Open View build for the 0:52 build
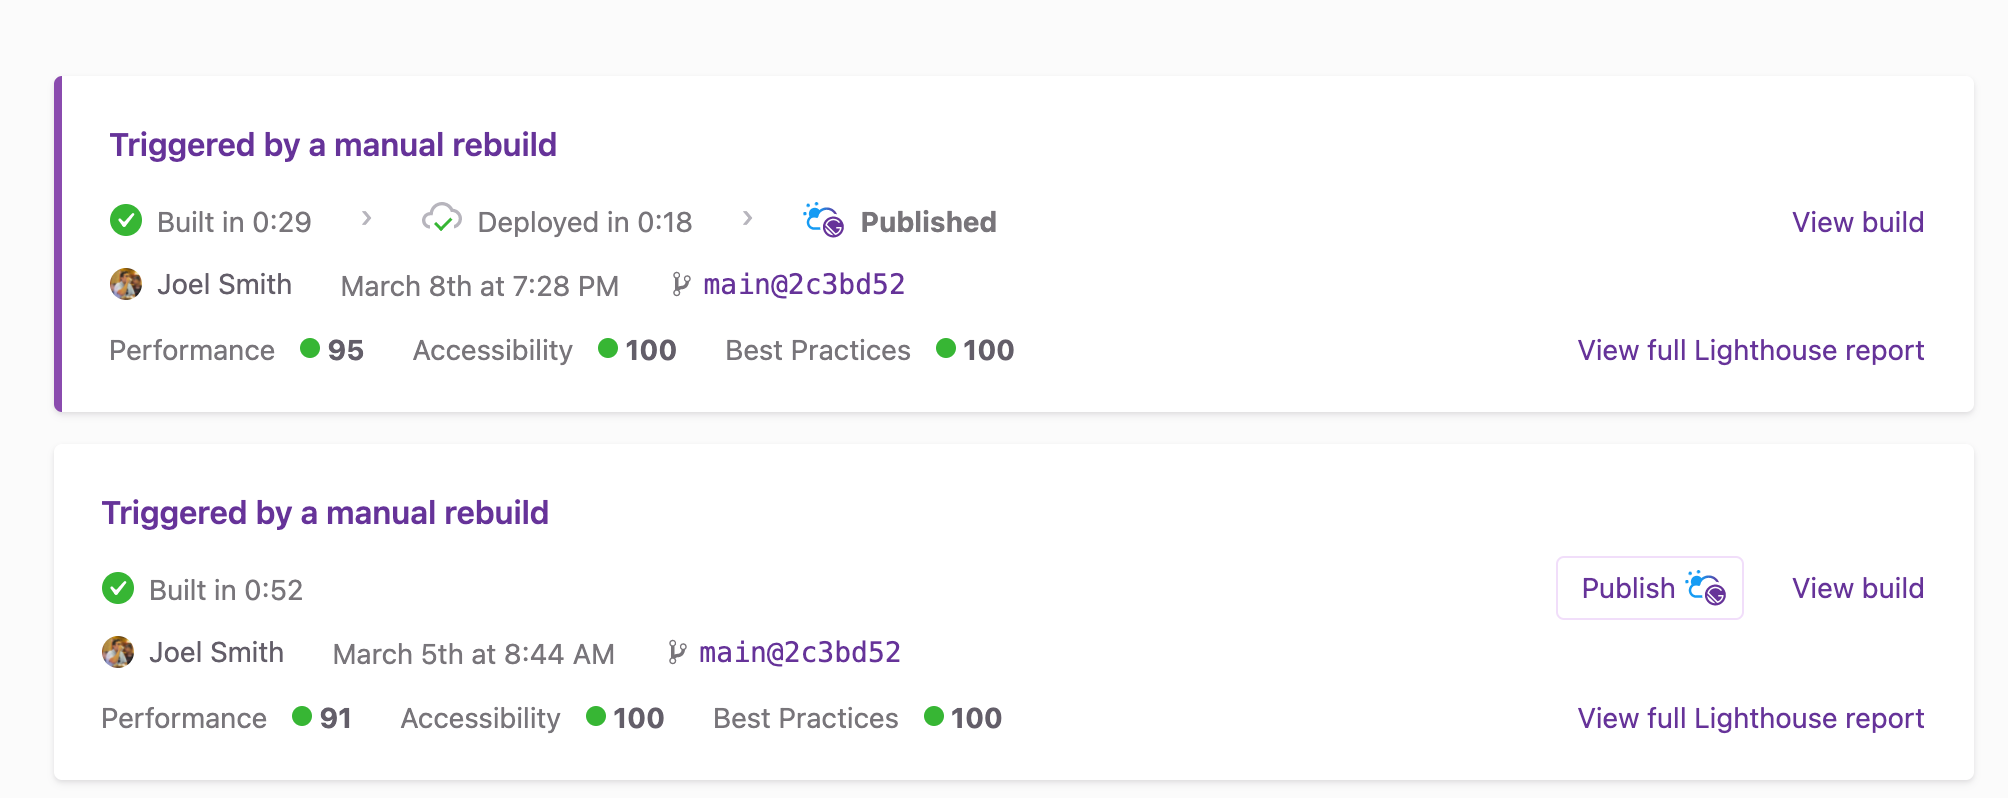 [1858, 588]
